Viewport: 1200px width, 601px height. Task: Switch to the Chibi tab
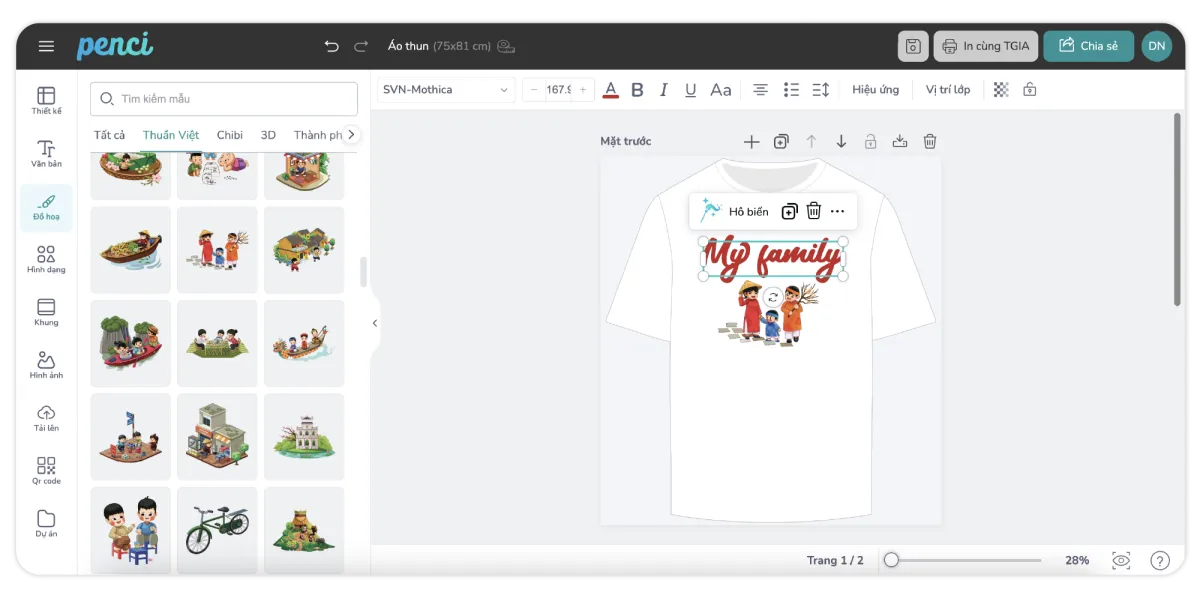pos(230,135)
